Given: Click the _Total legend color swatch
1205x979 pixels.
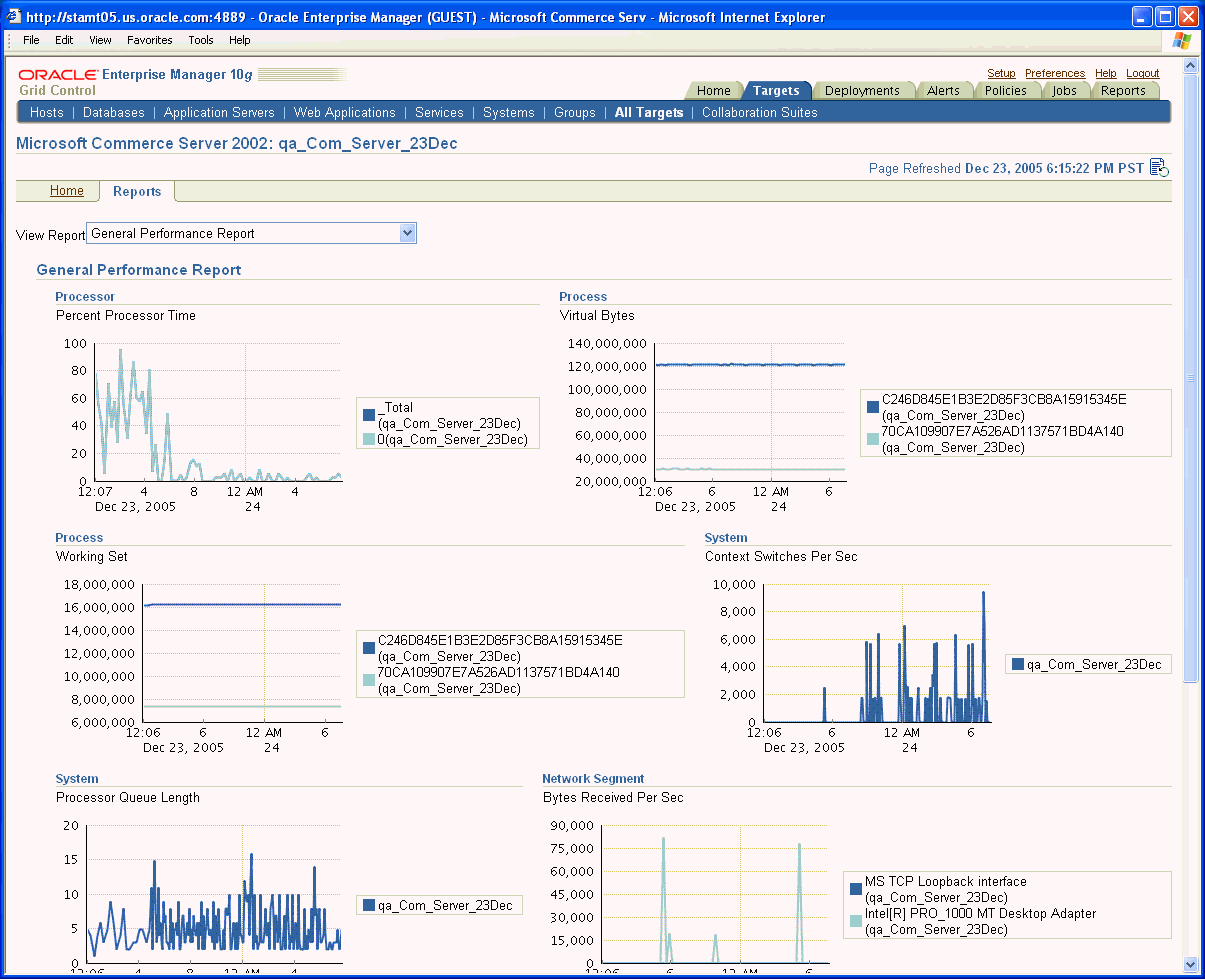Looking at the screenshot, I should [x=369, y=414].
